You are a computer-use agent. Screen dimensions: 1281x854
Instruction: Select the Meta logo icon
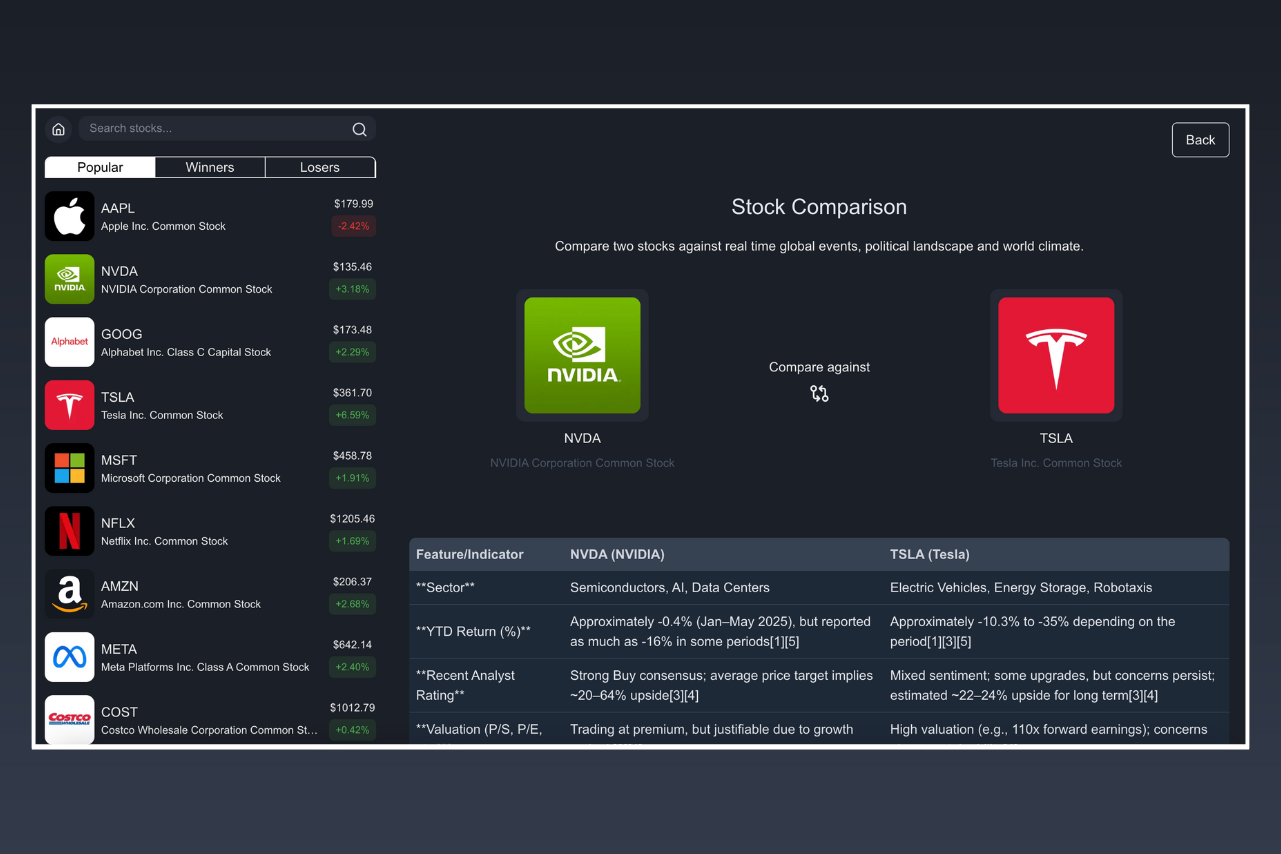point(70,657)
